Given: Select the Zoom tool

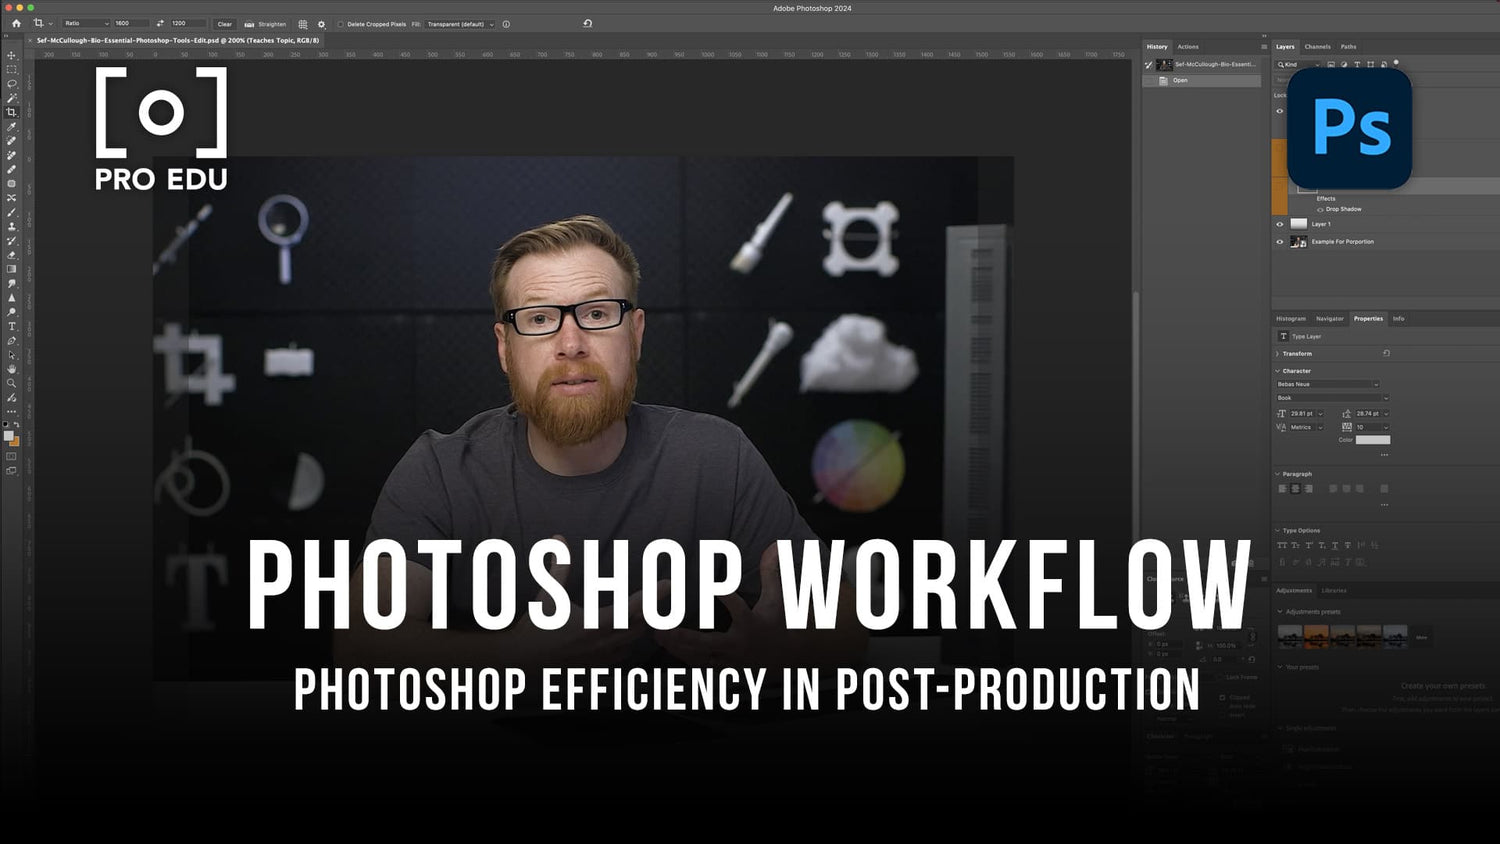Looking at the screenshot, I should (x=12, y=382).
